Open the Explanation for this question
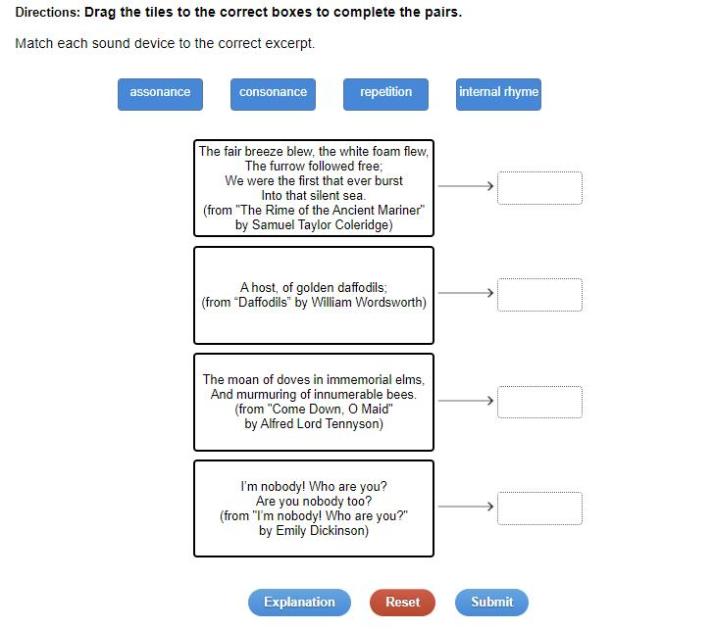The width and height of the screenshot is (714, 629). click(299, 602)
